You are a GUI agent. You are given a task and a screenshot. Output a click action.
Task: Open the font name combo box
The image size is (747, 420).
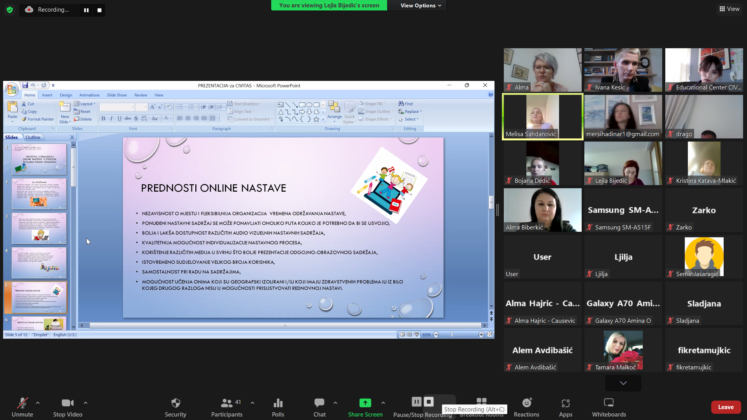click(x=117, y=108)
